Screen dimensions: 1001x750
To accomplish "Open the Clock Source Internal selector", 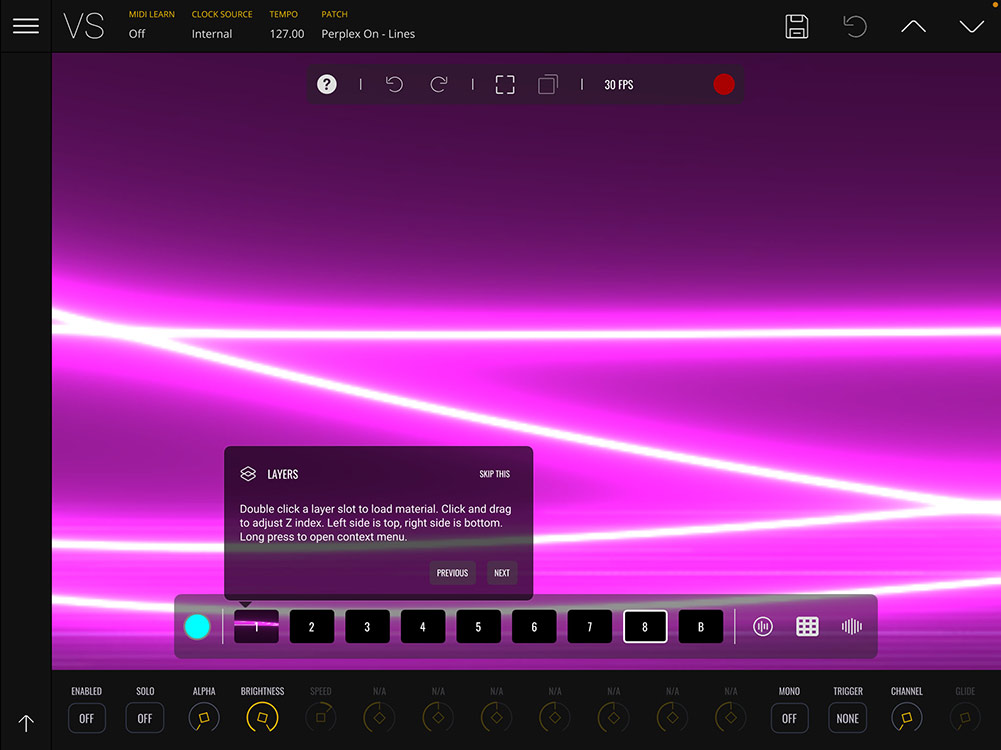I will (x=212, y=34).
